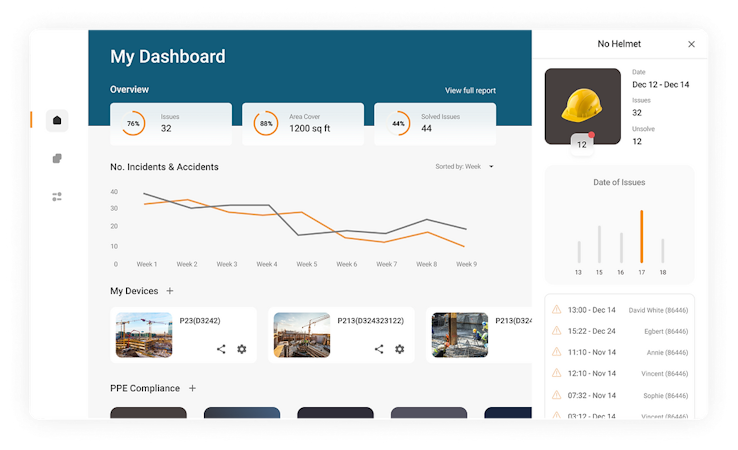Select the day 15 bar in chart
The width and height of the screenshot is (738, 450).
pos(599,244)
